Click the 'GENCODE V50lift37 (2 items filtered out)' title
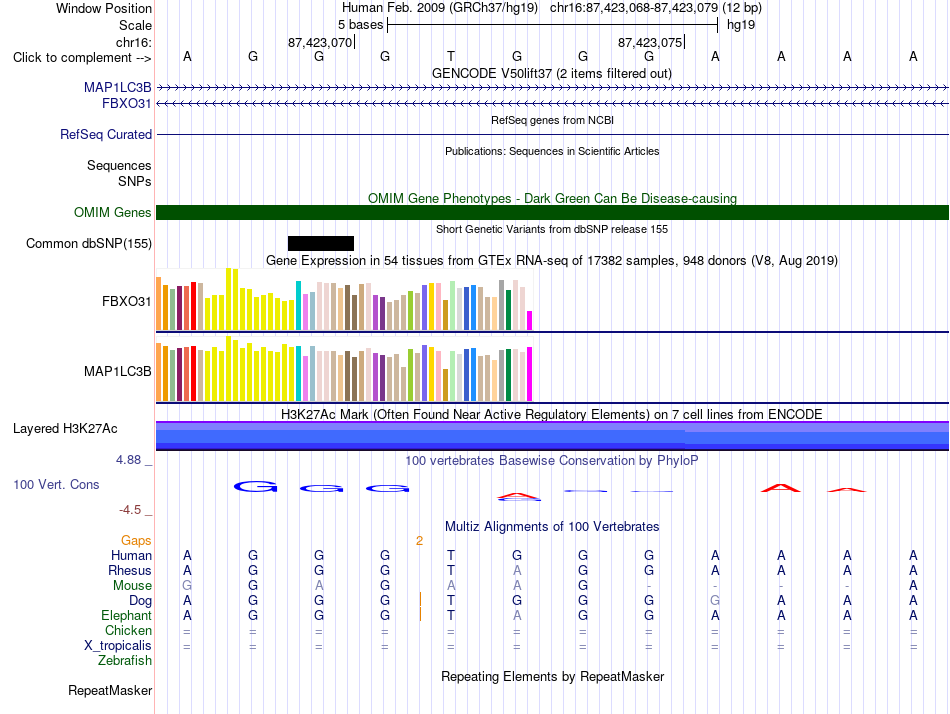Image resolution: width=950 pixels, height=714 pixels. tap(552, 73)
